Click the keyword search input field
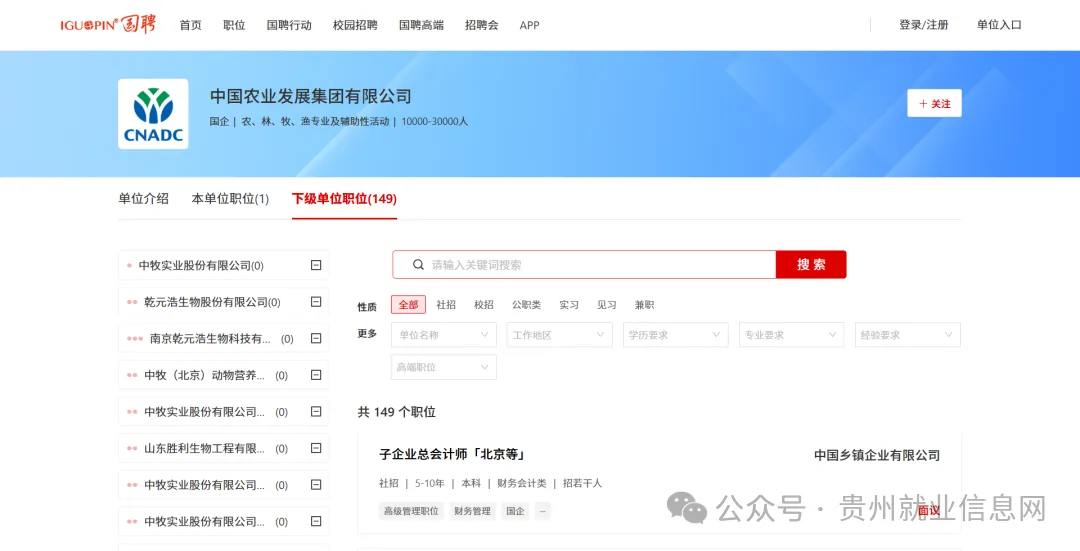The height and width of the screenshot is (551, 1080). (x=584, y=264)
